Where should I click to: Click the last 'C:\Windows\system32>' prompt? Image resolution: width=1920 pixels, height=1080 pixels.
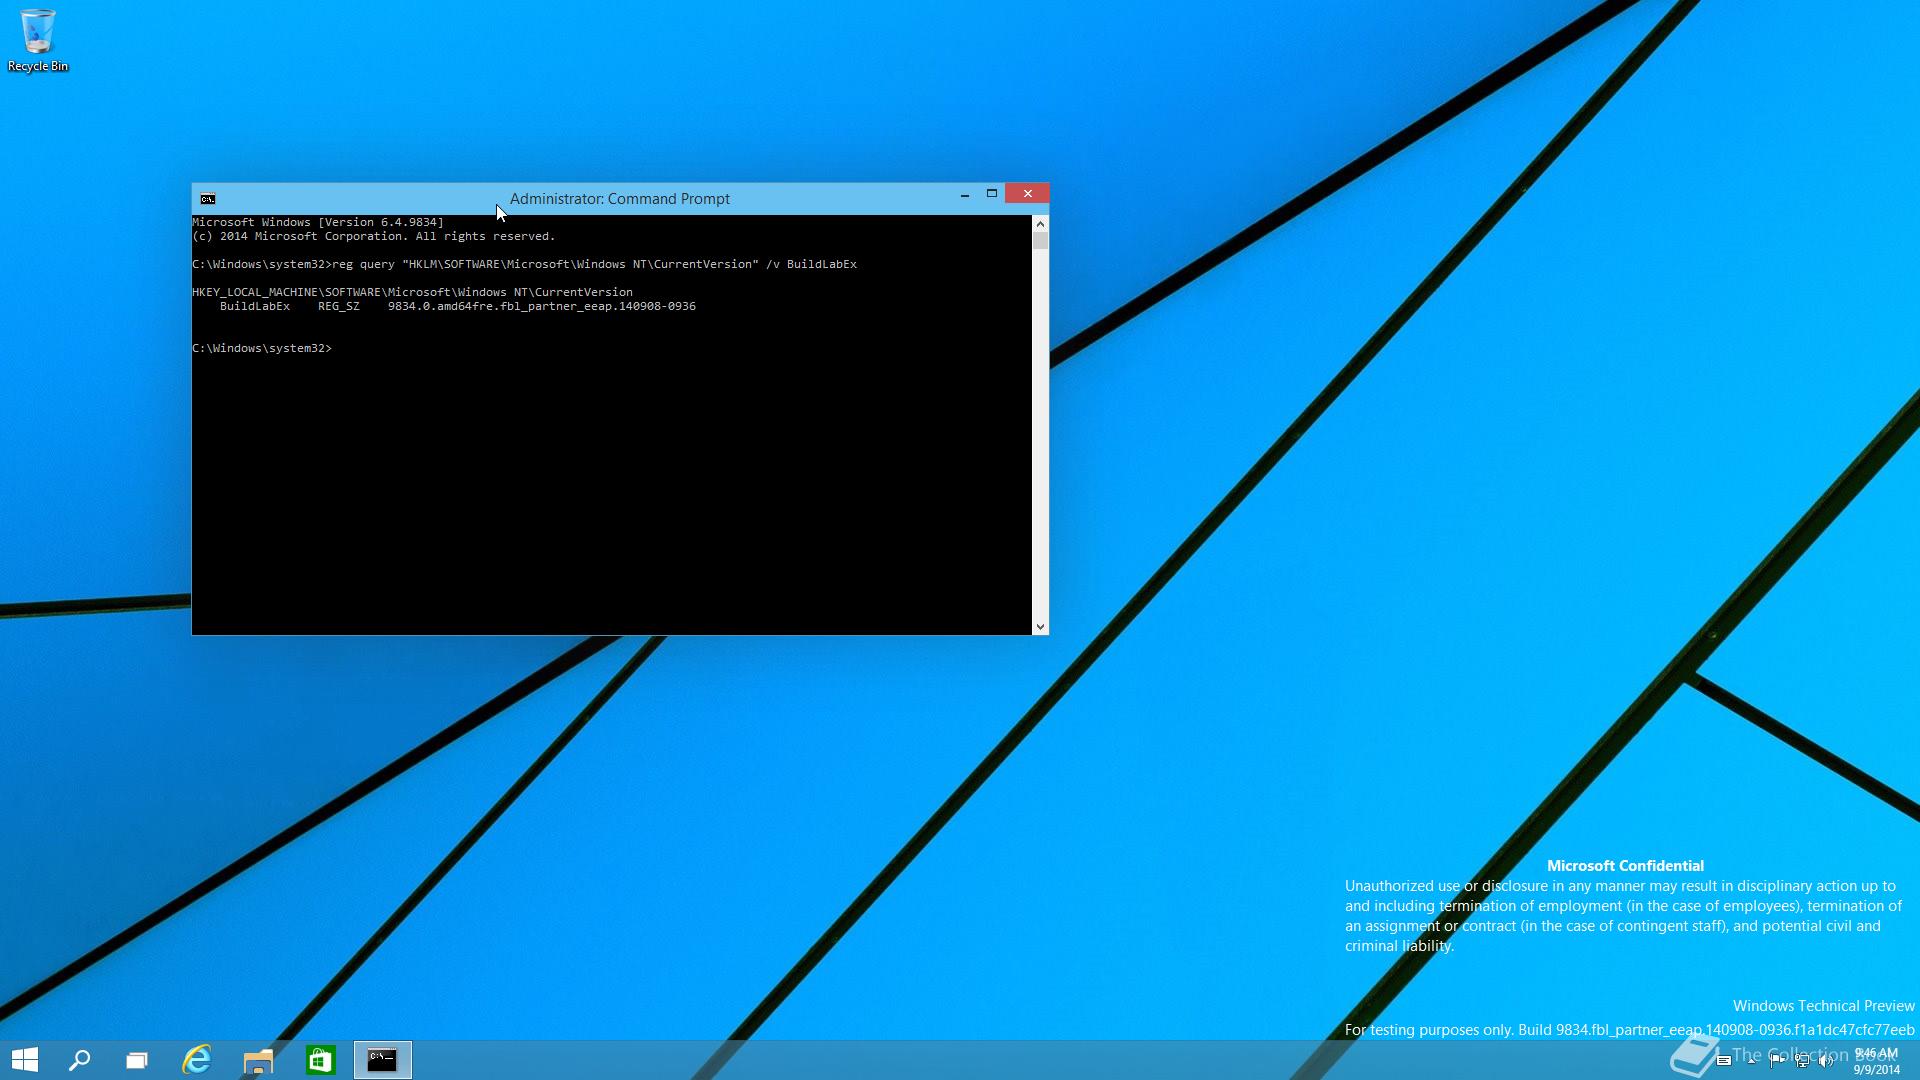pyautogui.click(x=262, y=348)
